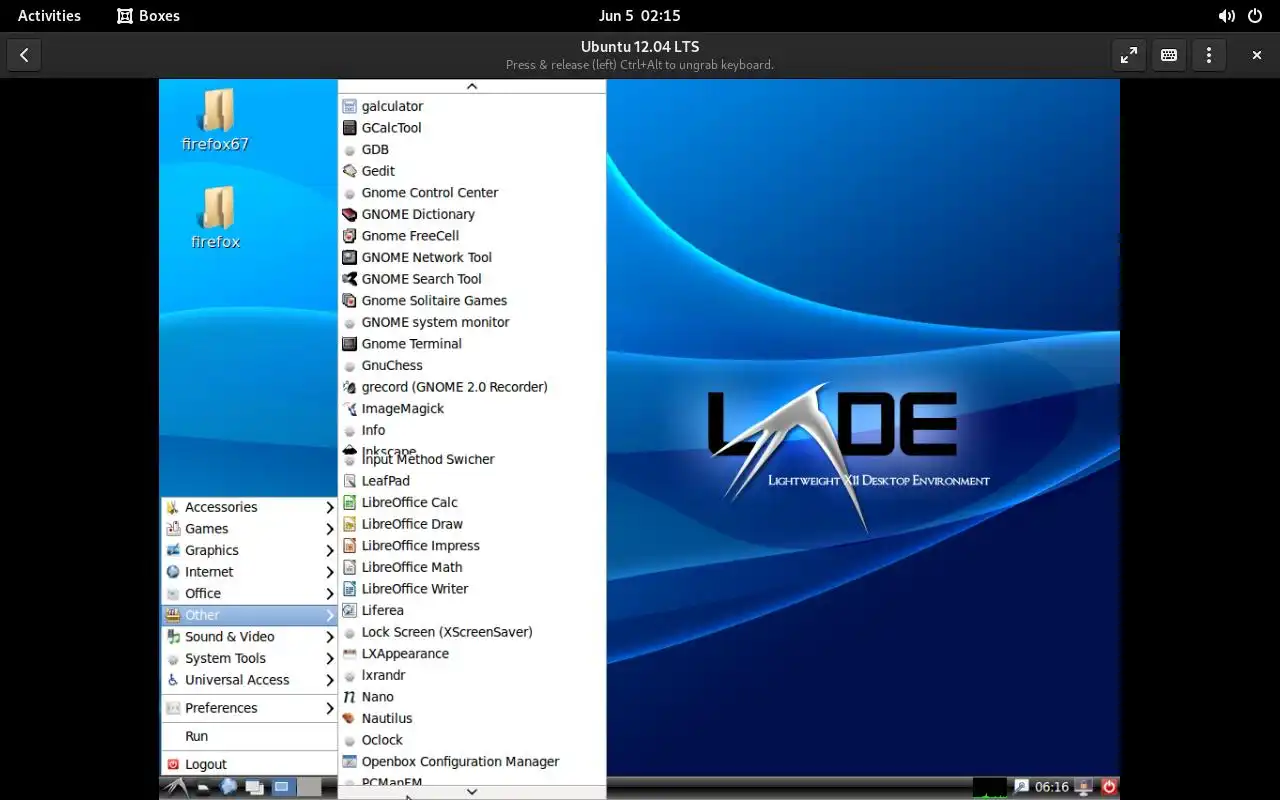Select Gnome Control Center entry
The width and height of the screenshot is (1280, 800).
click(x=472, y=192)
